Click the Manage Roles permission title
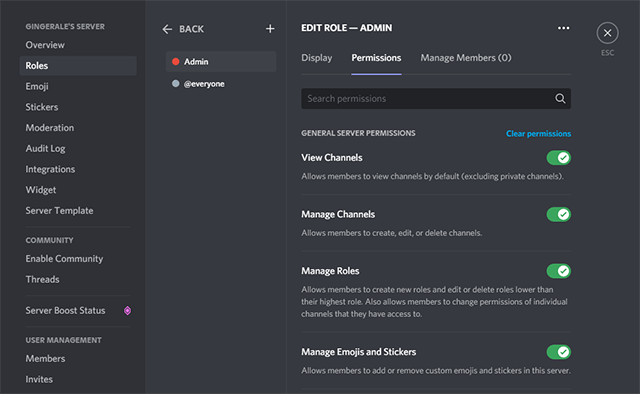Image resolution: width=640 pixels, height=394 pixels. tap(330, 271)
